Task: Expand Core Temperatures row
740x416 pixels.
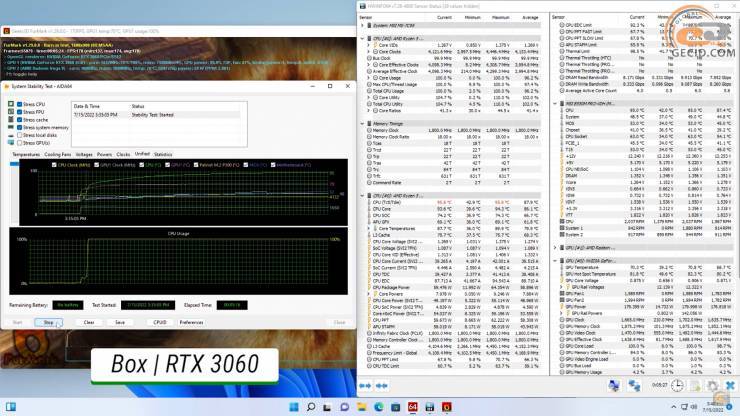Action: click(369, 229)
